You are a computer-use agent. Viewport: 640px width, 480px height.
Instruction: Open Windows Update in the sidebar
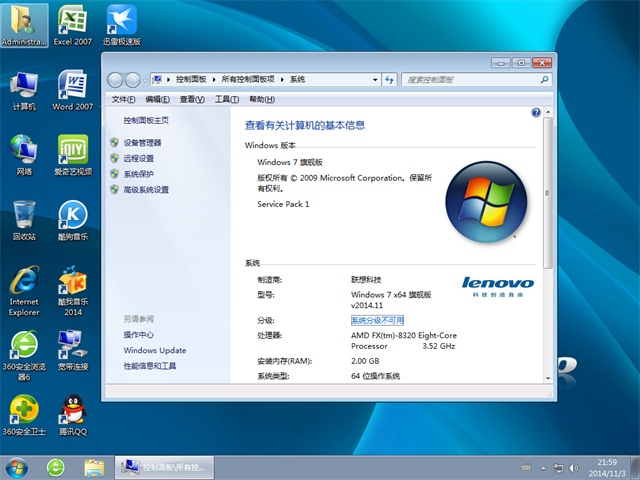pos(155,351)
